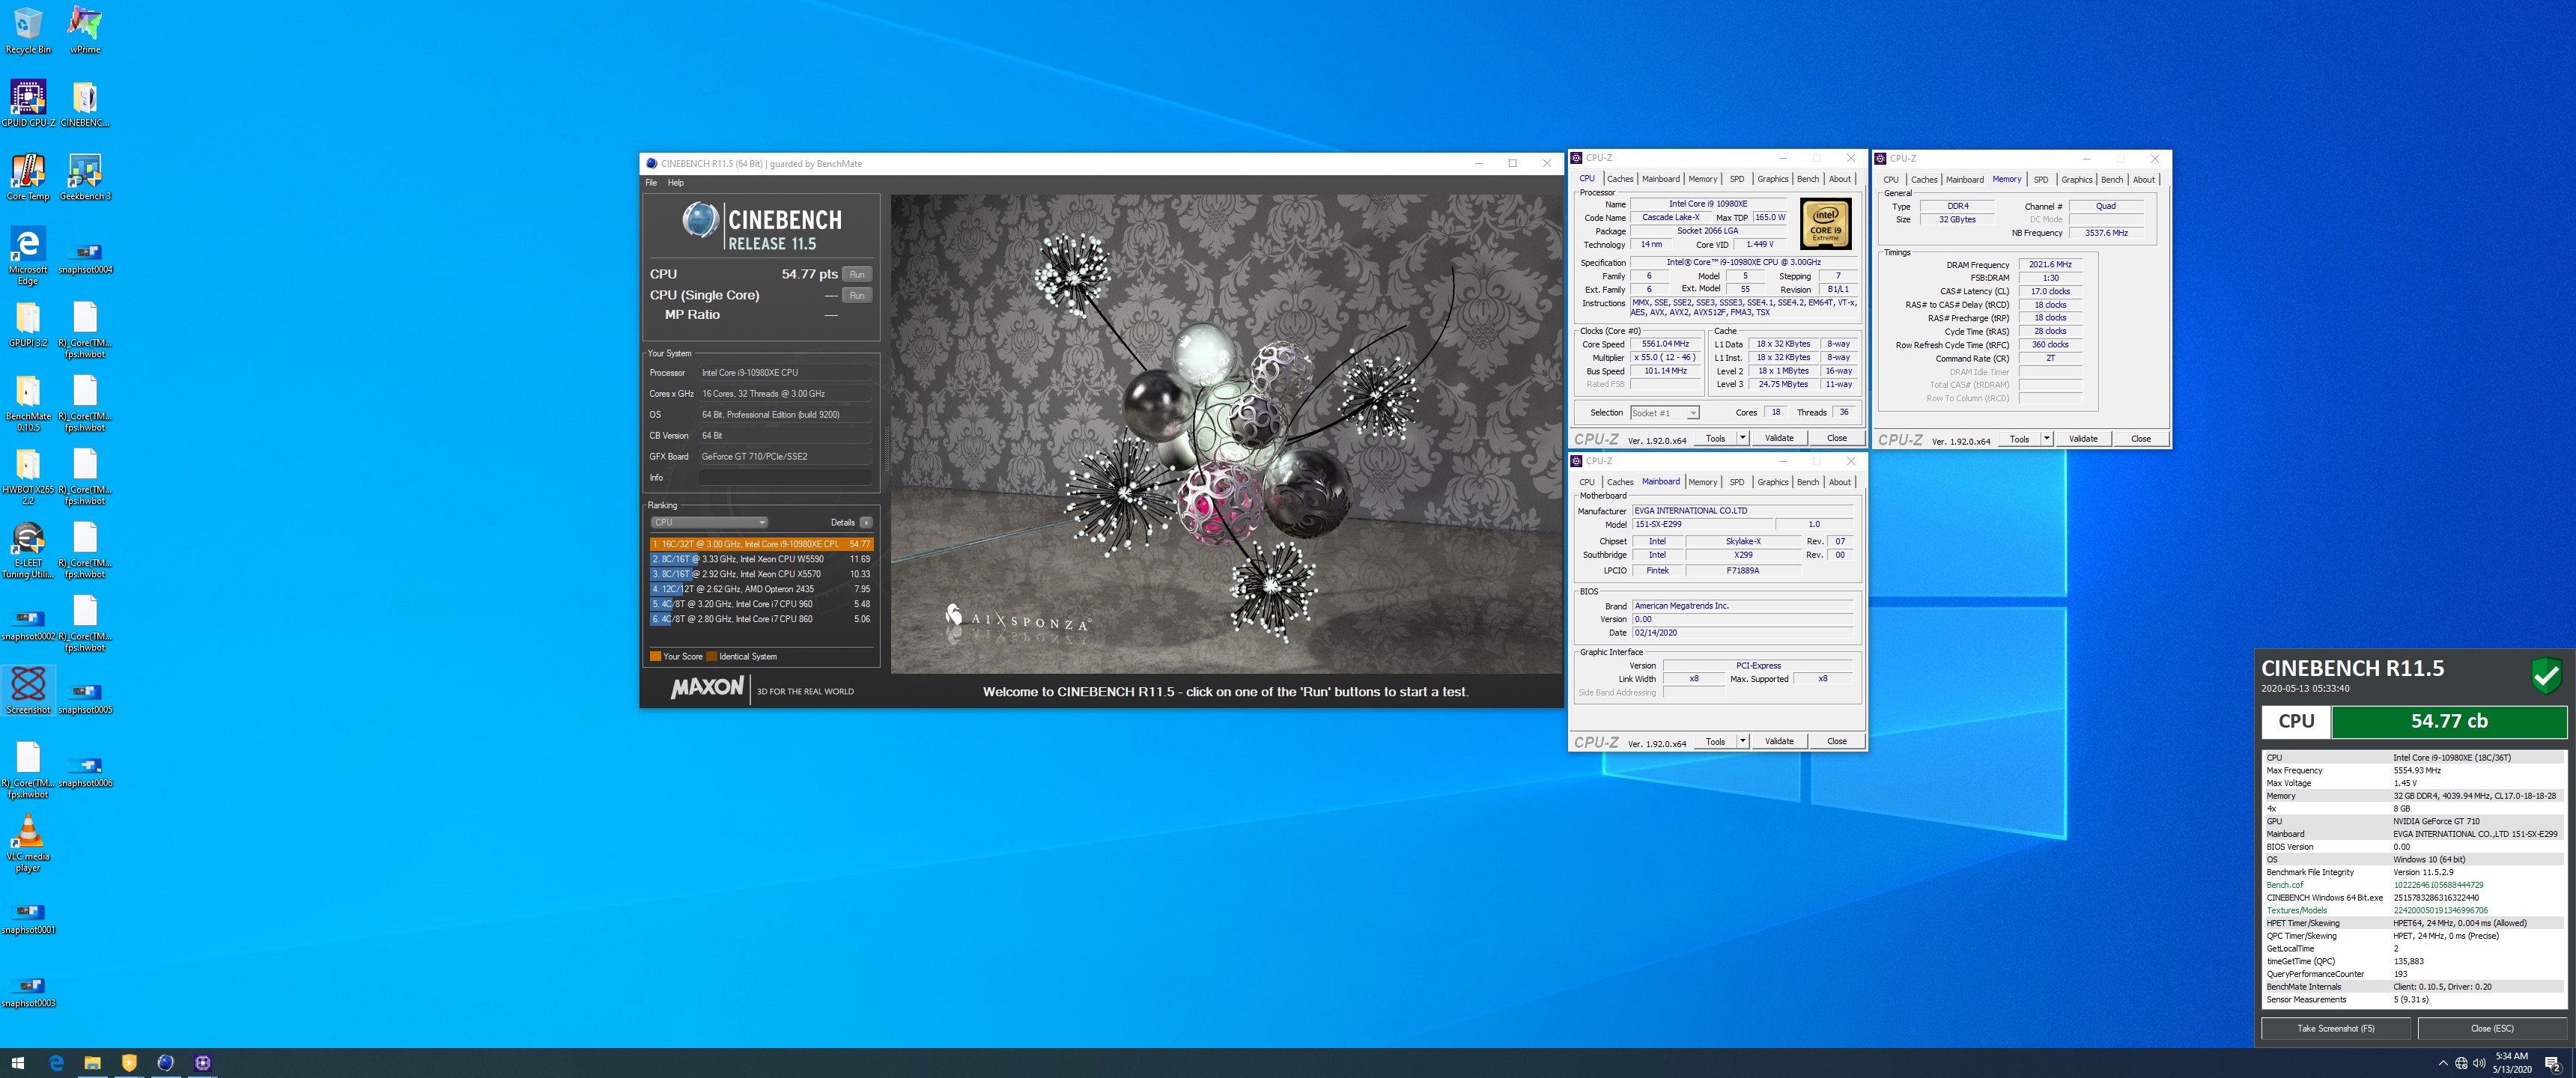Select the snaphsot0002 desktop file
The height and width of the screenshot is (1078, 2576).
pyautogui.click(x=28, y=624)
